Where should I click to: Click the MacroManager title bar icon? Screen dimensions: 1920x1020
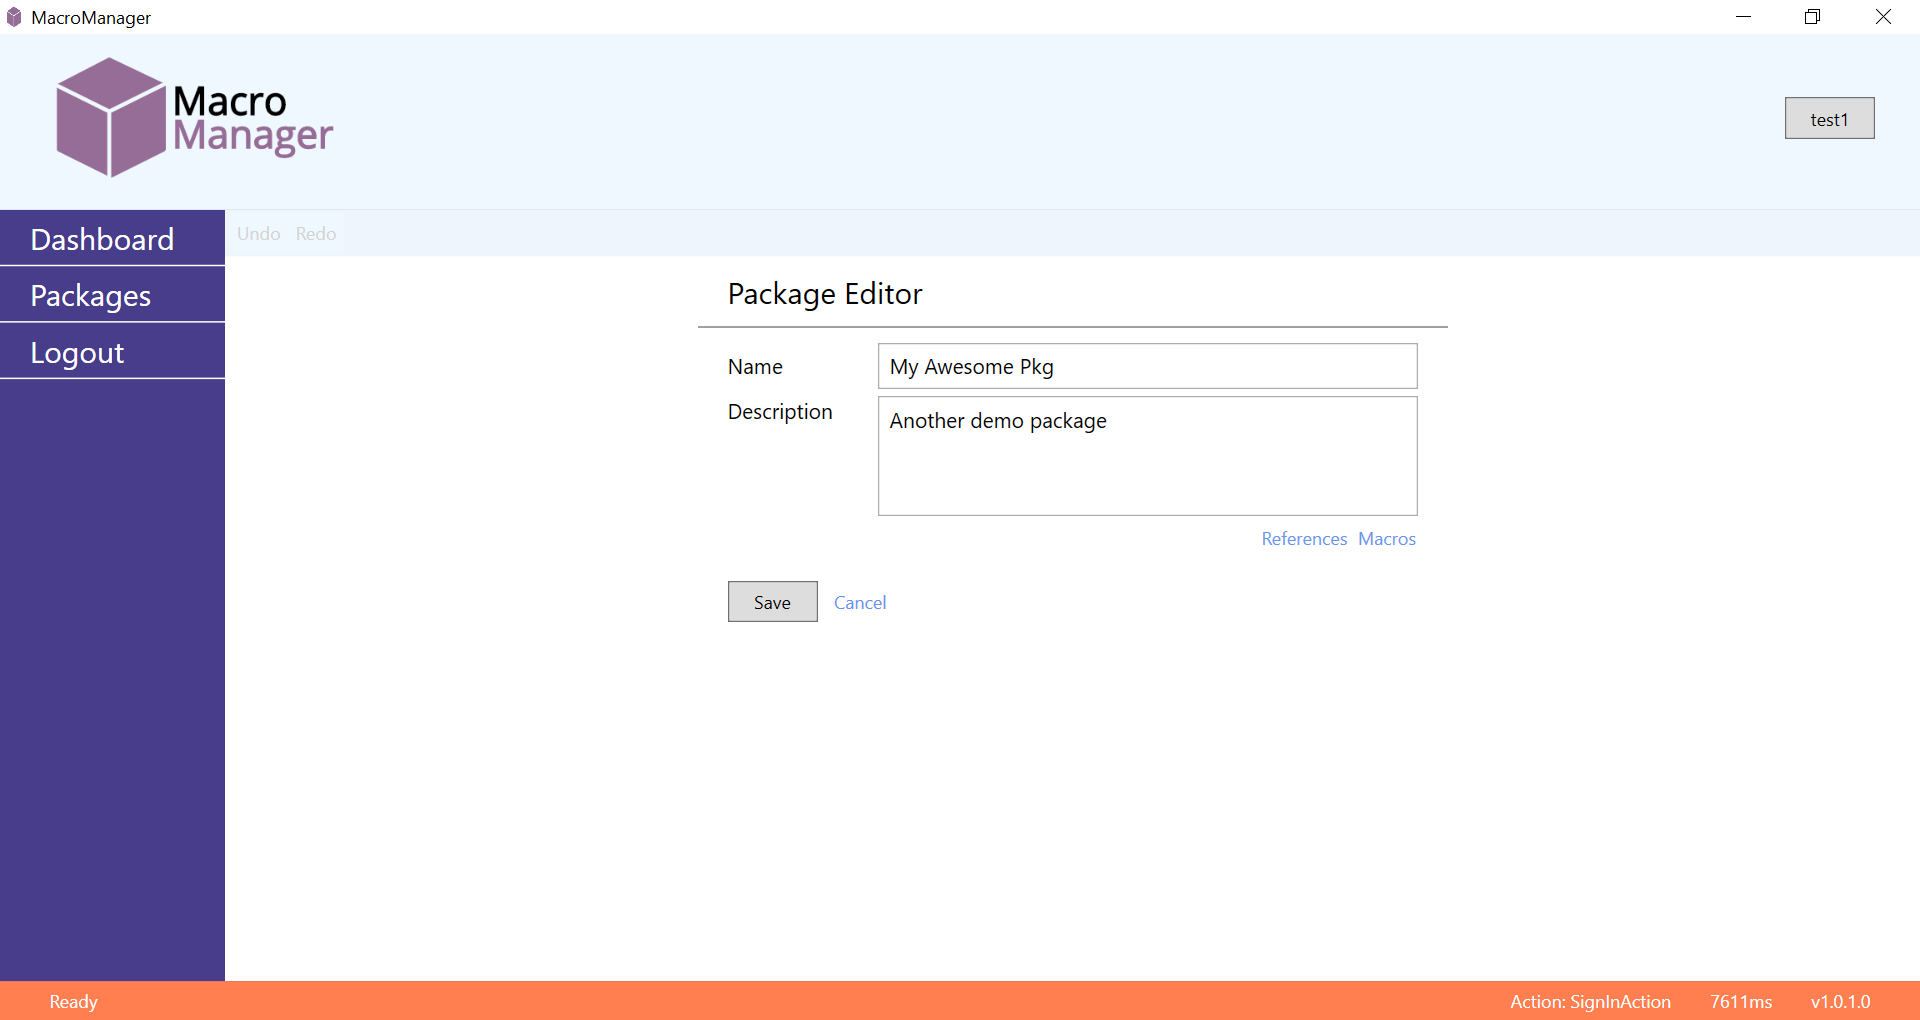13,16
